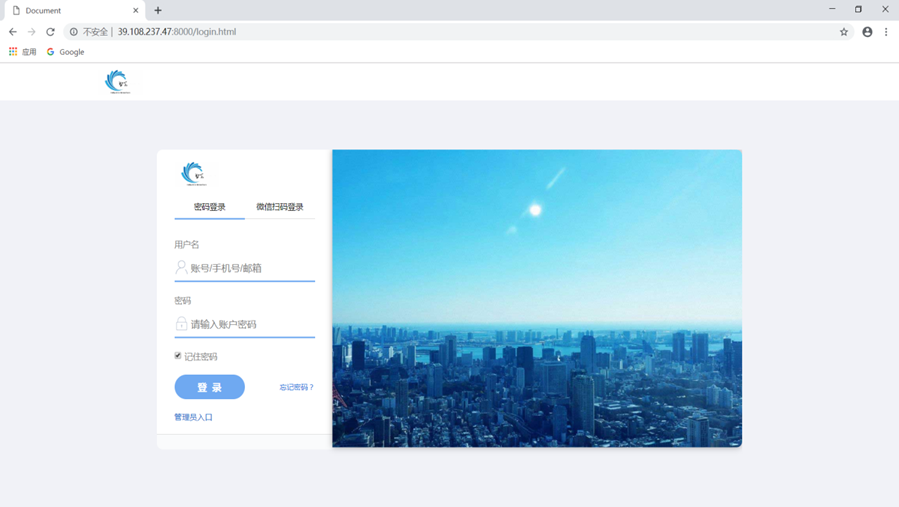The height and width of the screenshot is (507, 899).
Task: Open the 忘记密码？ link
Action: click(296, 387)
